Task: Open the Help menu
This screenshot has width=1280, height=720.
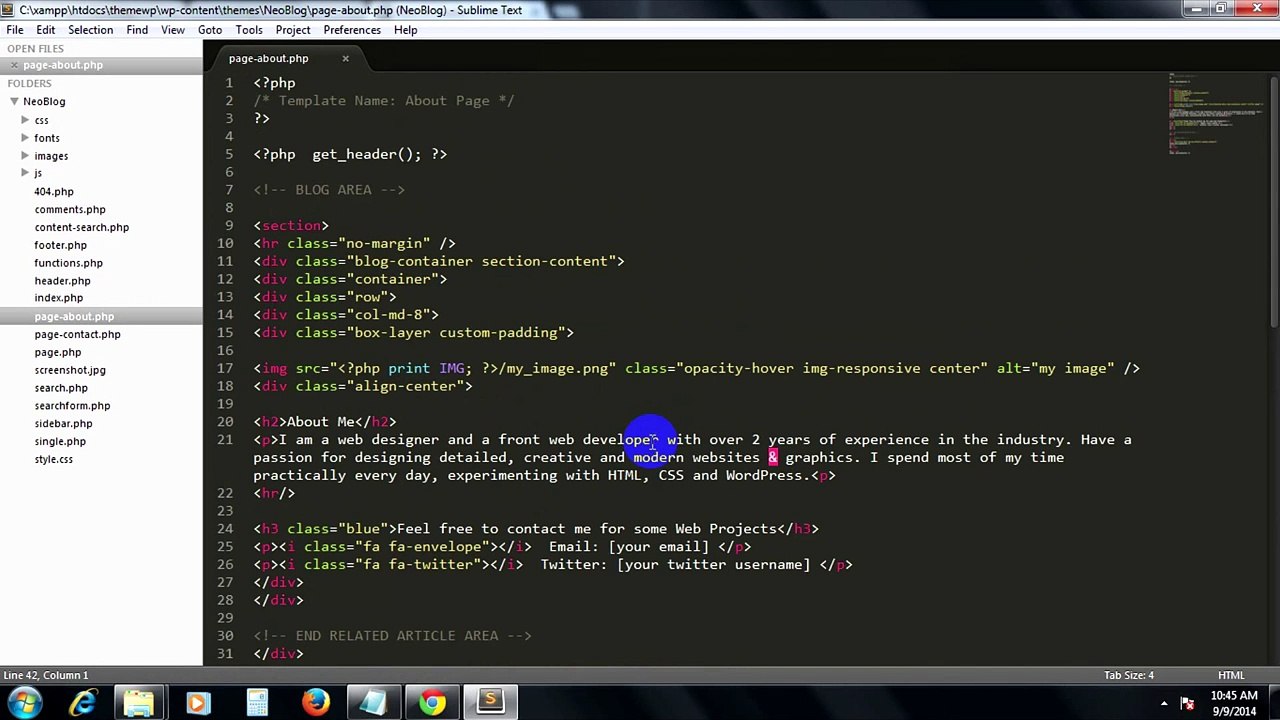Action: pos(405,30)
